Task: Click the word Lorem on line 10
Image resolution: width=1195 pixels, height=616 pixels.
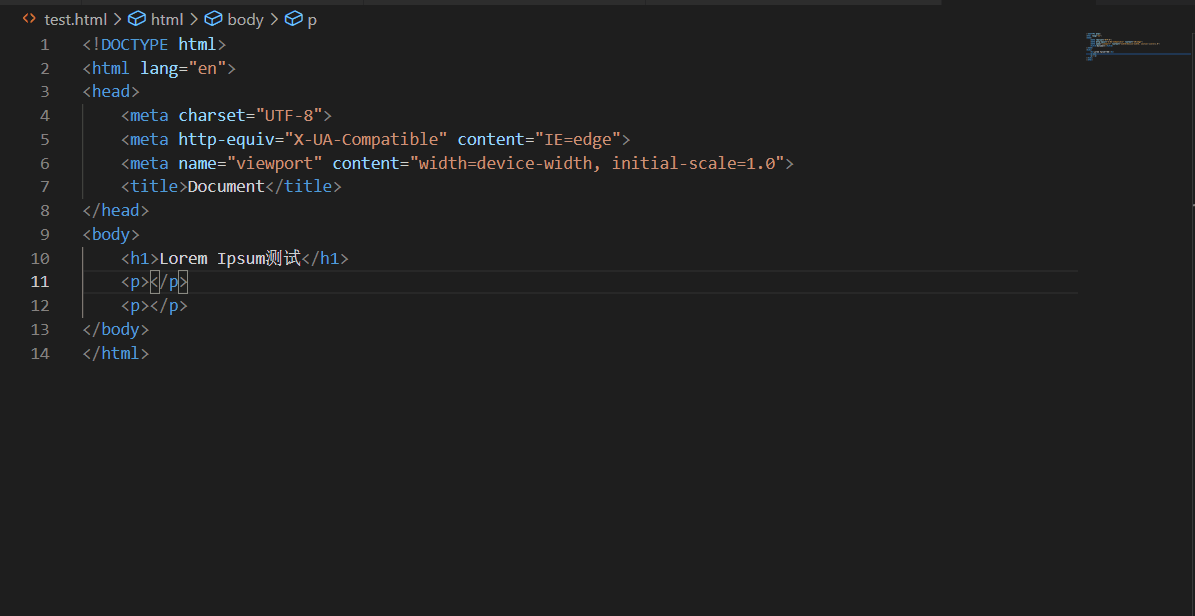Action: pos(182,257)
